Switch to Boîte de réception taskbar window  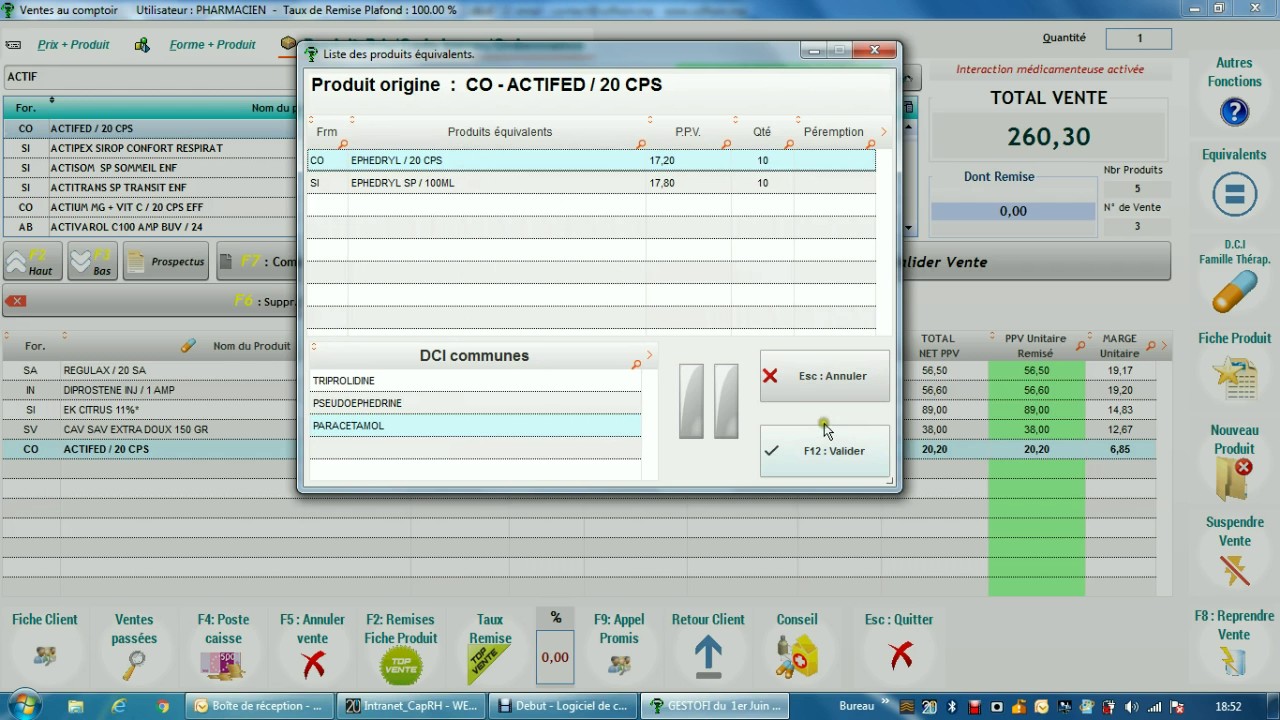pos(260,706)
